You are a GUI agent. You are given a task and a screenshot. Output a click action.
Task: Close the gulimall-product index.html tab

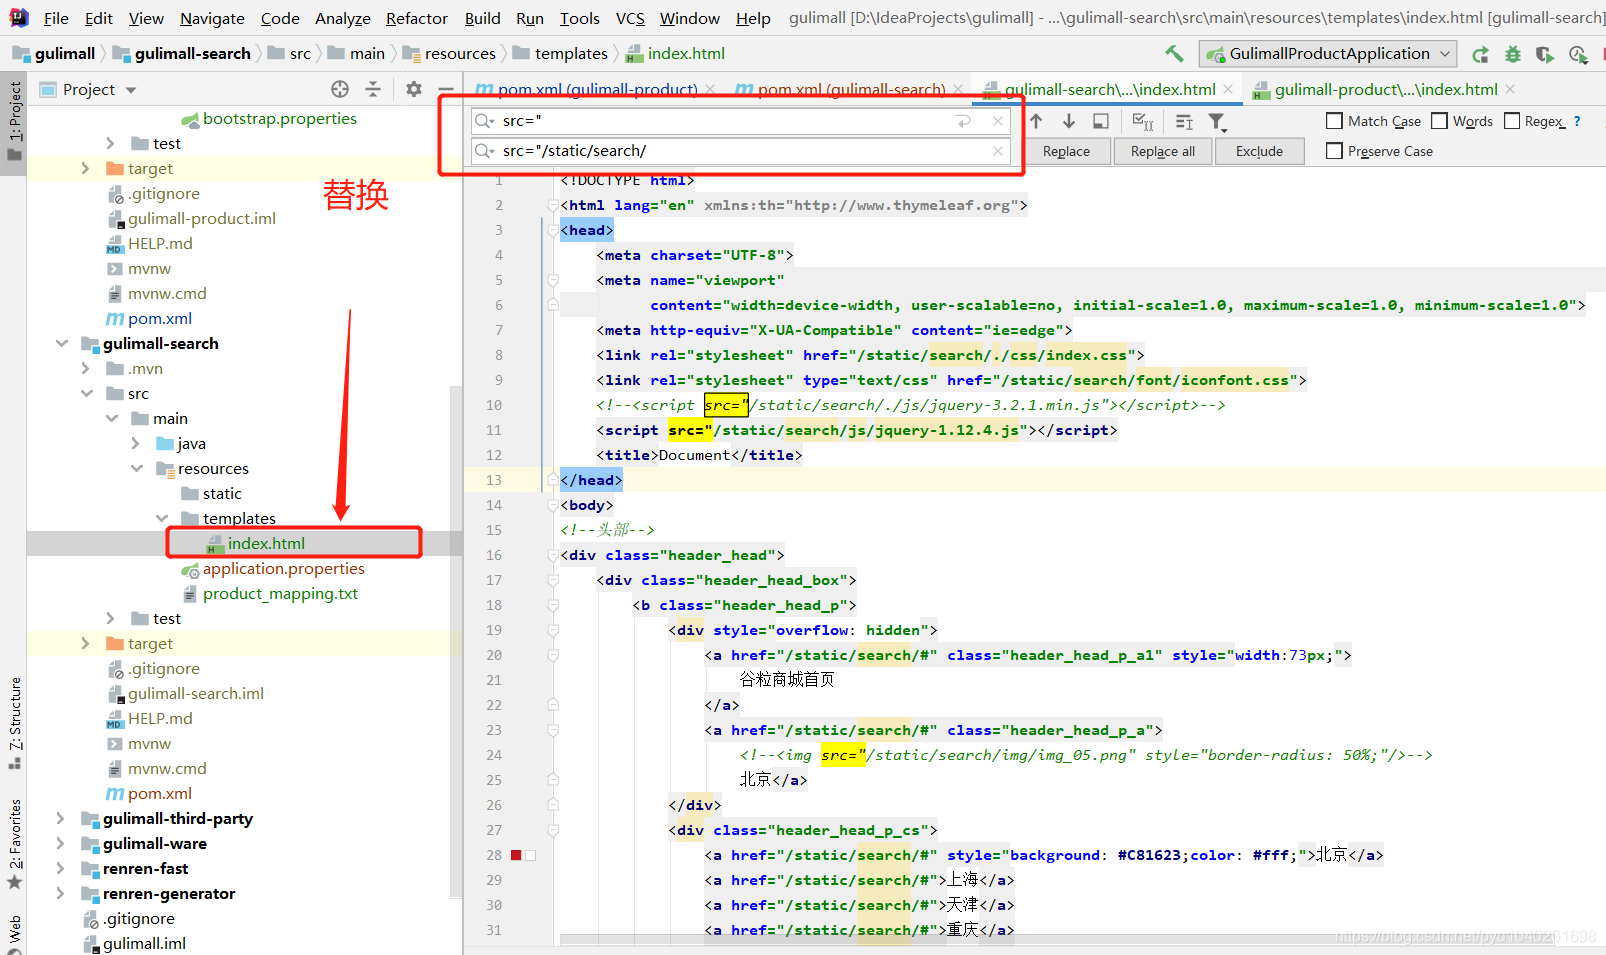tap(1510, 89)
